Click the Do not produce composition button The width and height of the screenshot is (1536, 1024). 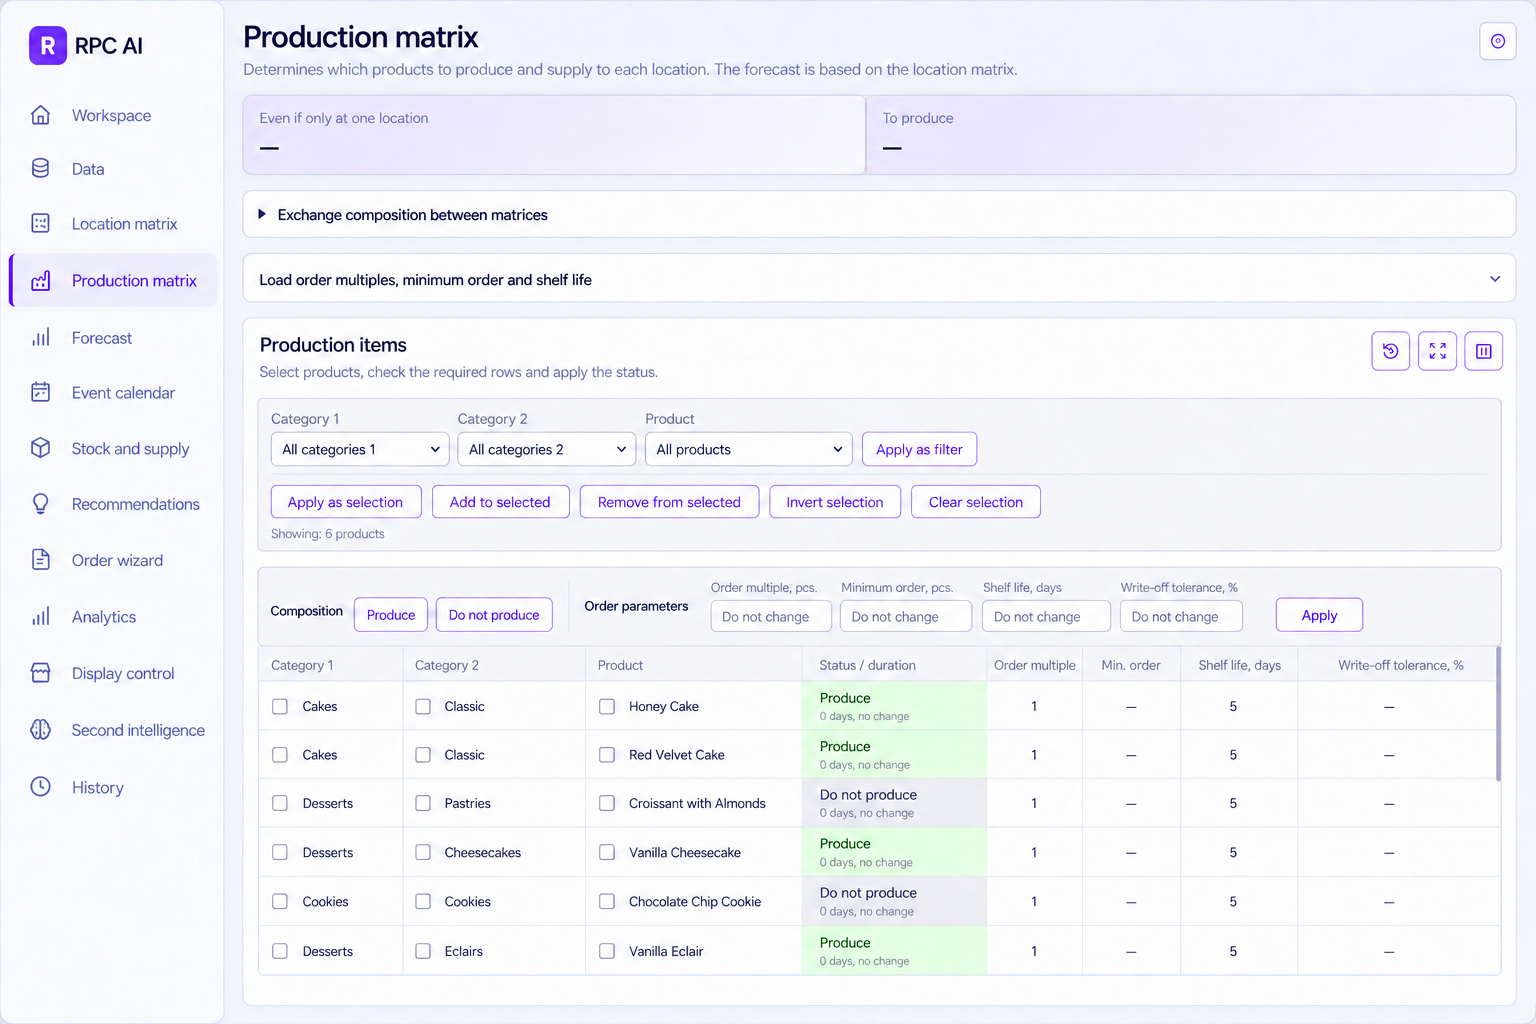pyautogui.click(x=494, y=615)
